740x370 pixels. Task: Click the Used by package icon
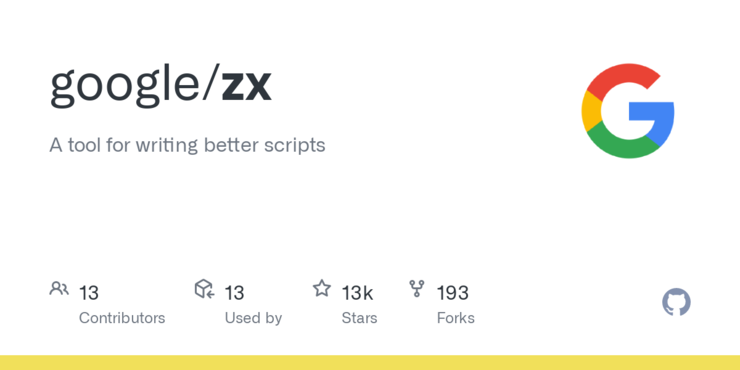pos(204,288)
